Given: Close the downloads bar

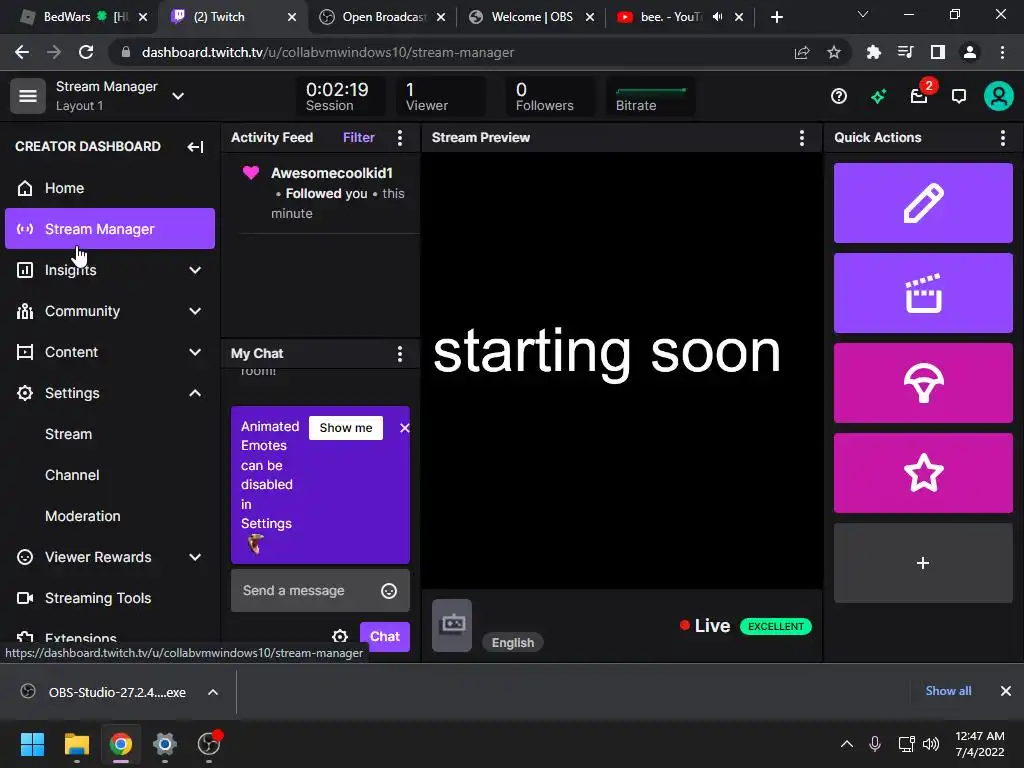Looking at the screenshot, I should point(1006,691).
